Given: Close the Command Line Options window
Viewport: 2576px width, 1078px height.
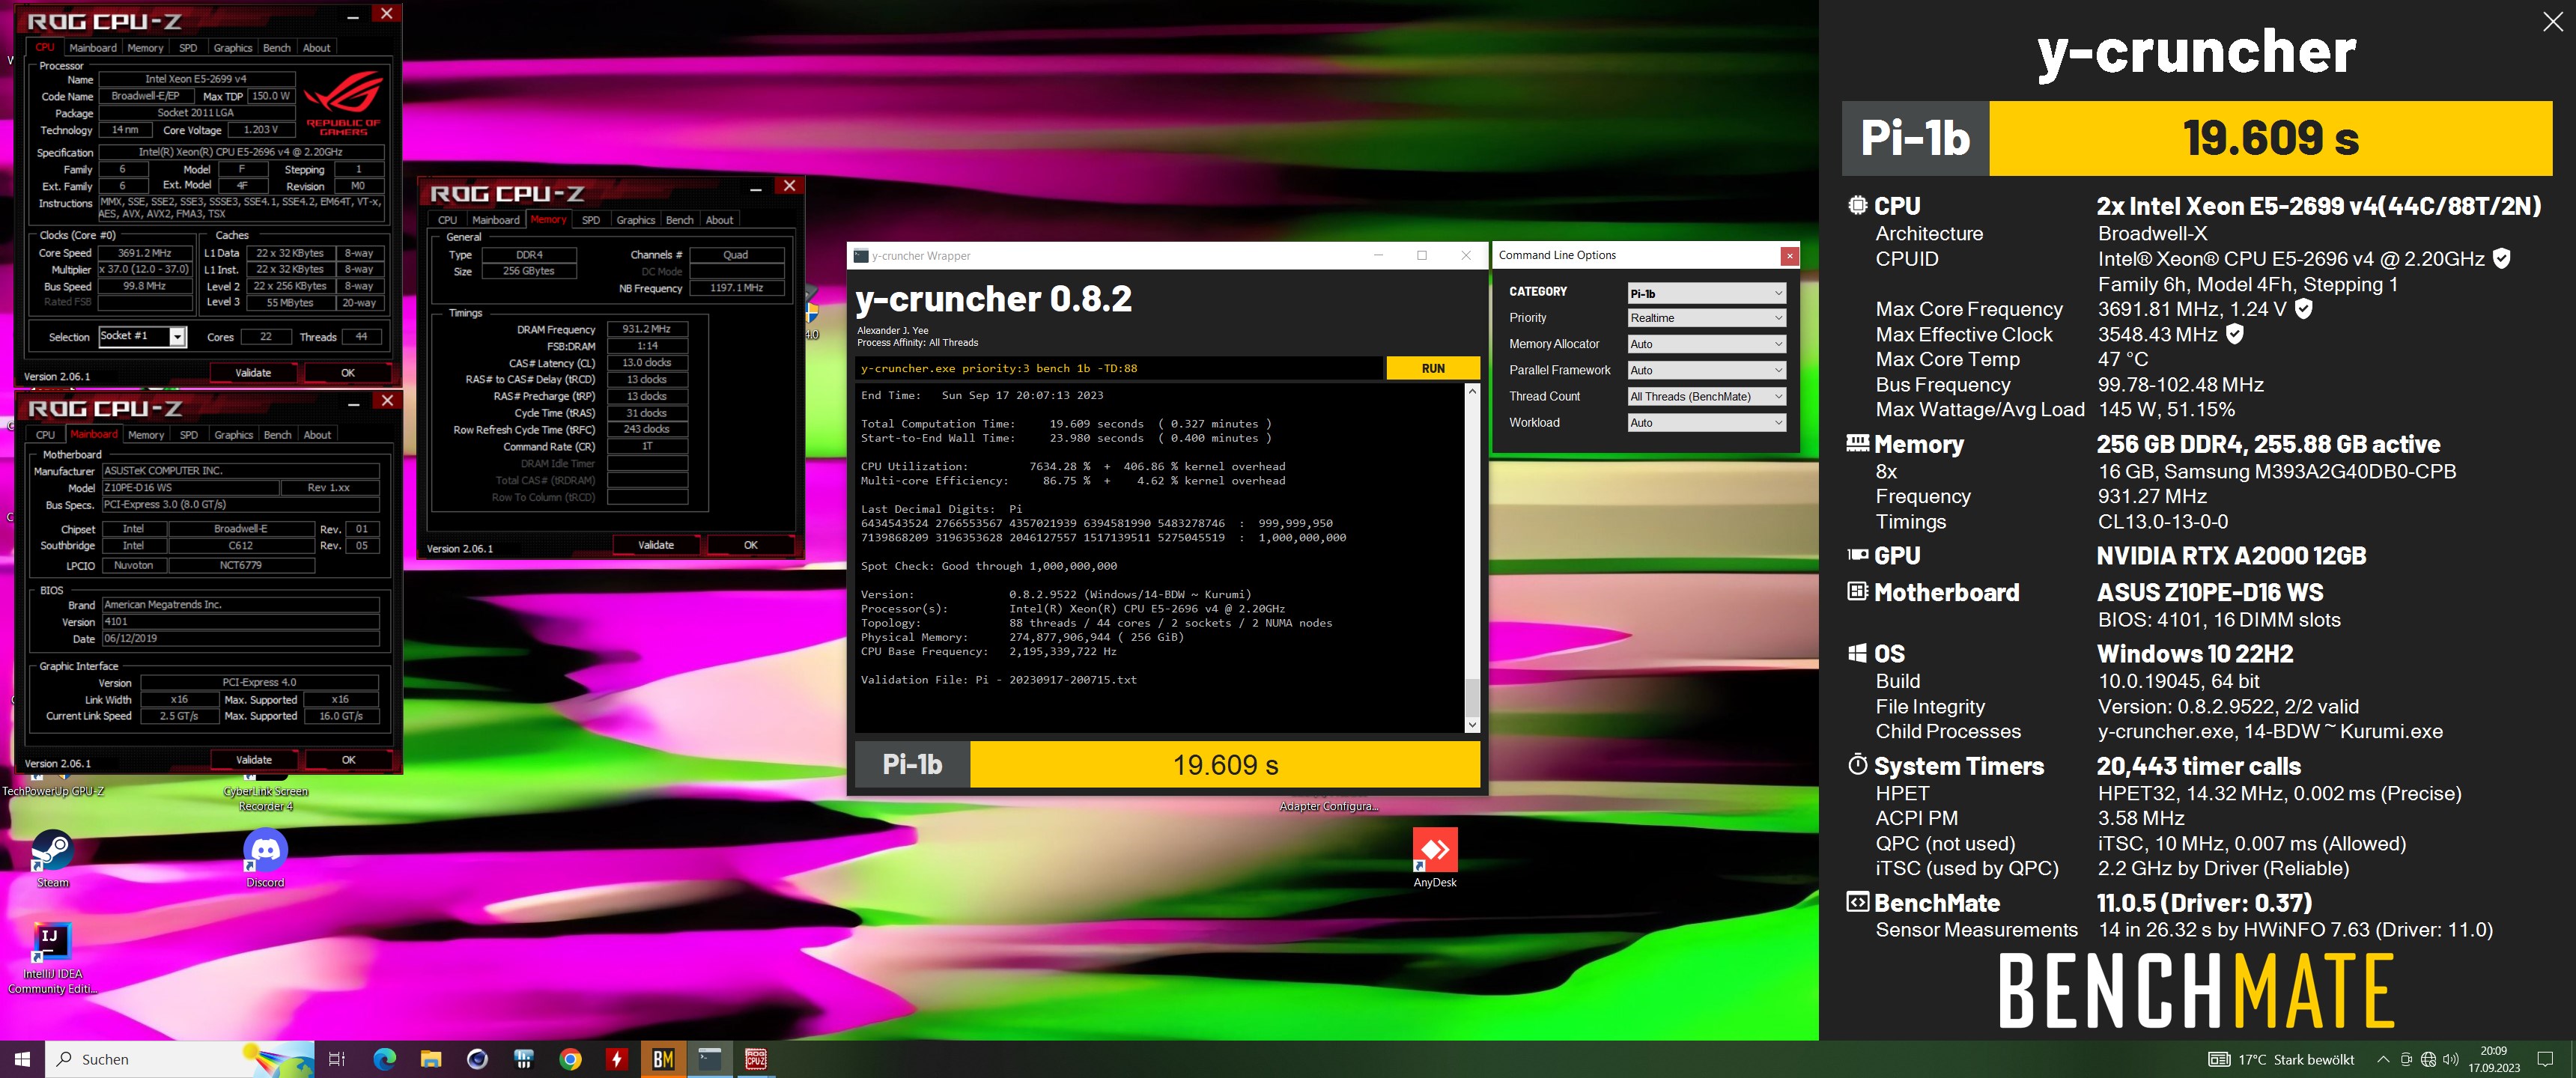Looking at the screenshot, I should [1789, 256].
